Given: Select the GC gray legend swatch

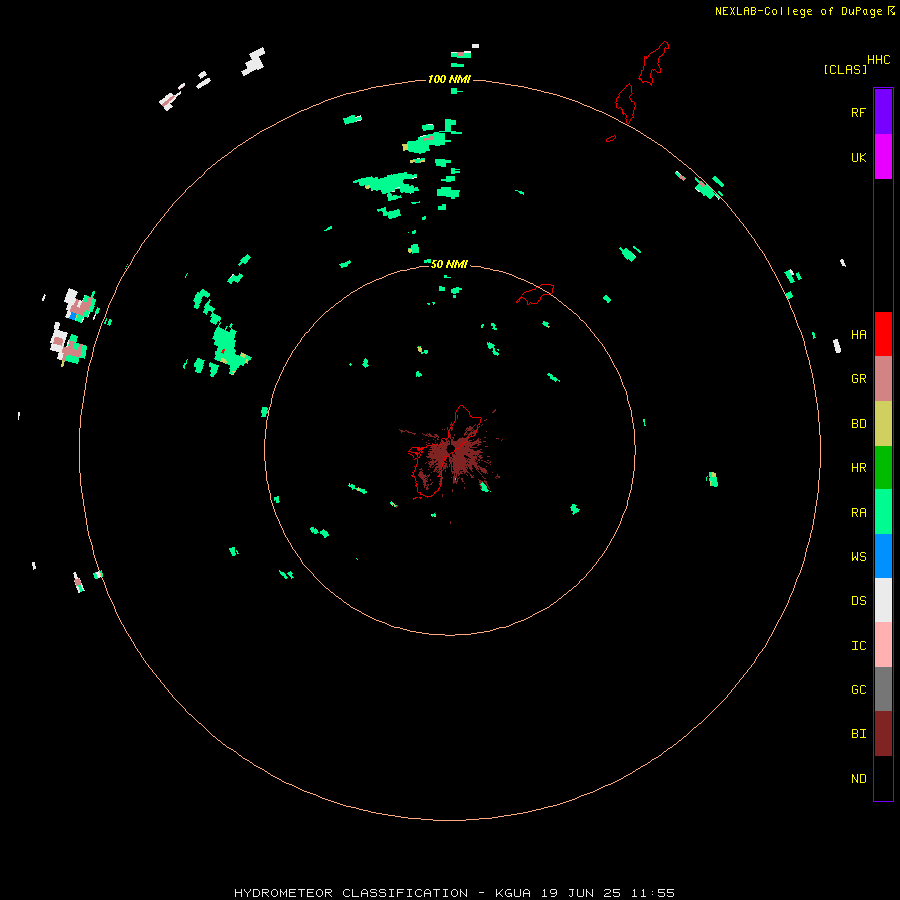Looking at the screenshot, I should point(883,689).
